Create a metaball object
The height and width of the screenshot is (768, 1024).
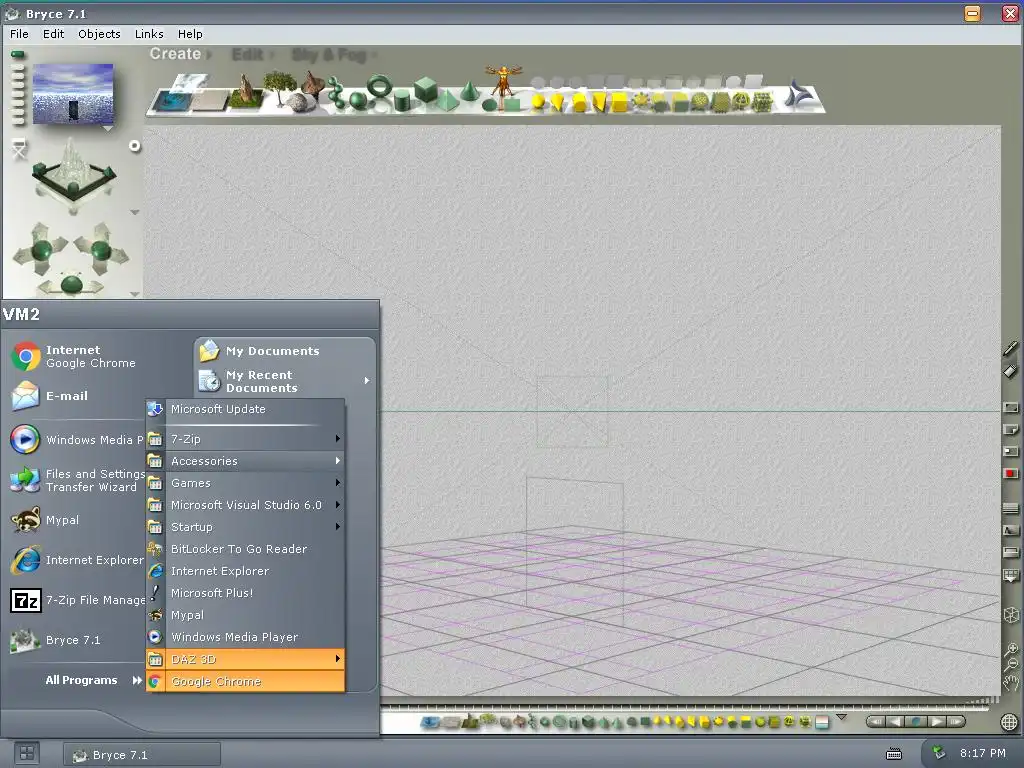pyautogui.click(x=336, y=92)
